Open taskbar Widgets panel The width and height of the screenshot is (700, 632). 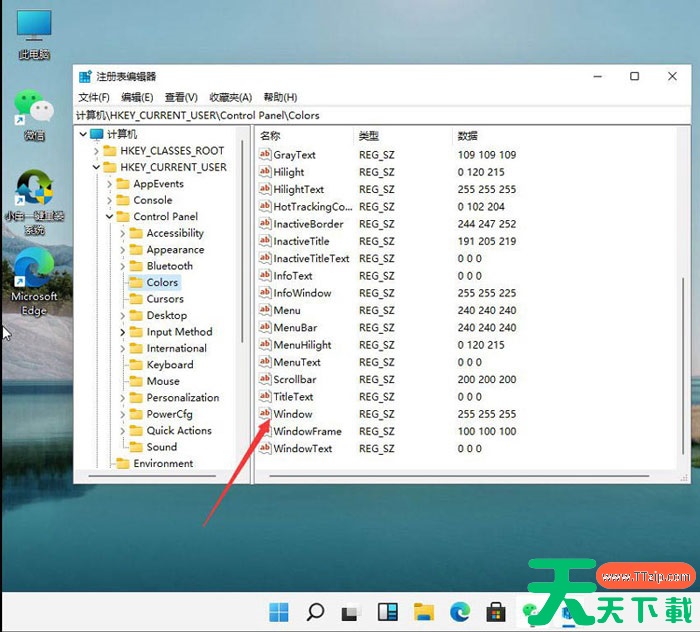(x=388, y=612)
